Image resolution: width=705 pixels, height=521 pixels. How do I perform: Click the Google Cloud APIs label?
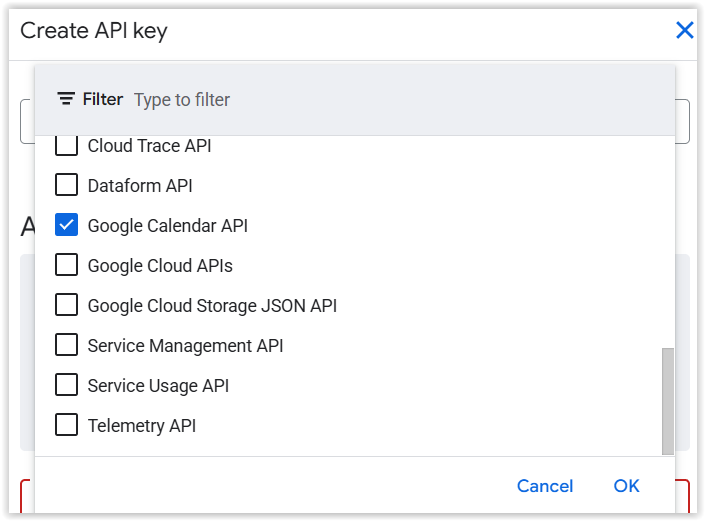click(x=160, y=266)
